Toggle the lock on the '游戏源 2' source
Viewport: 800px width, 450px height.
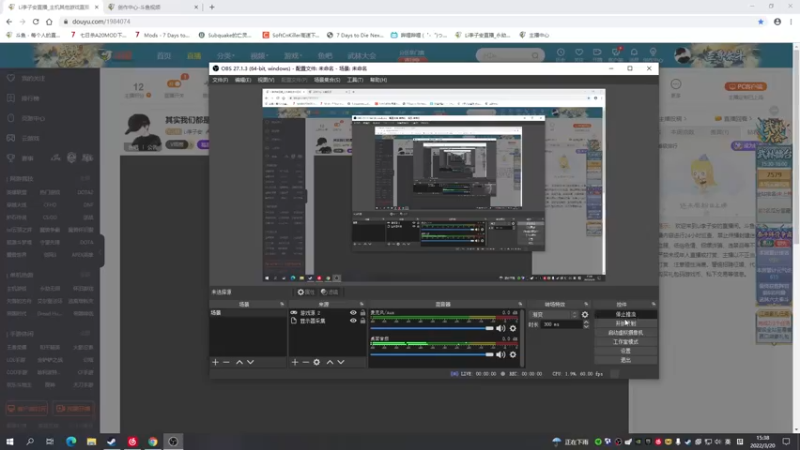point(363,313)
